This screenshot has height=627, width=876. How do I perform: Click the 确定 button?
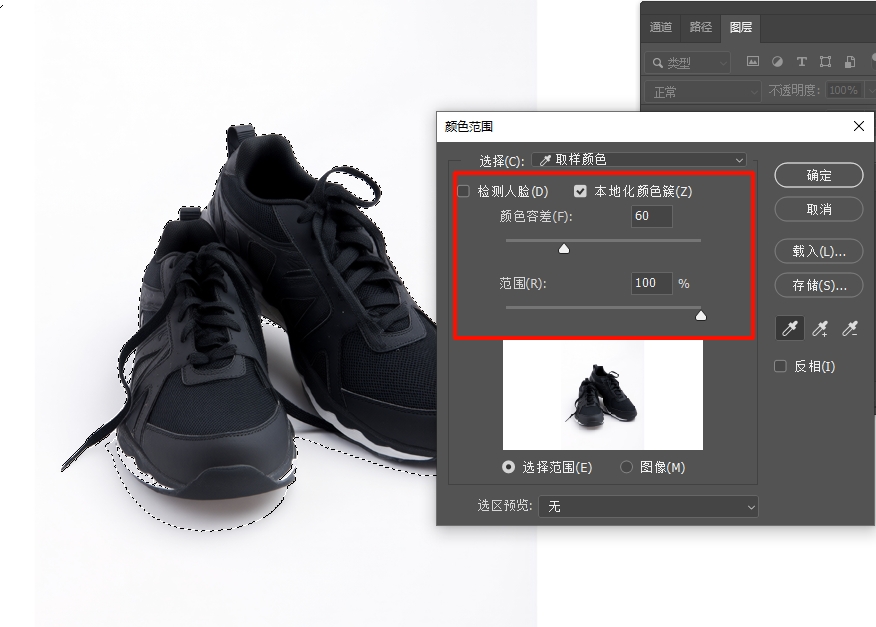click(818, 175)
